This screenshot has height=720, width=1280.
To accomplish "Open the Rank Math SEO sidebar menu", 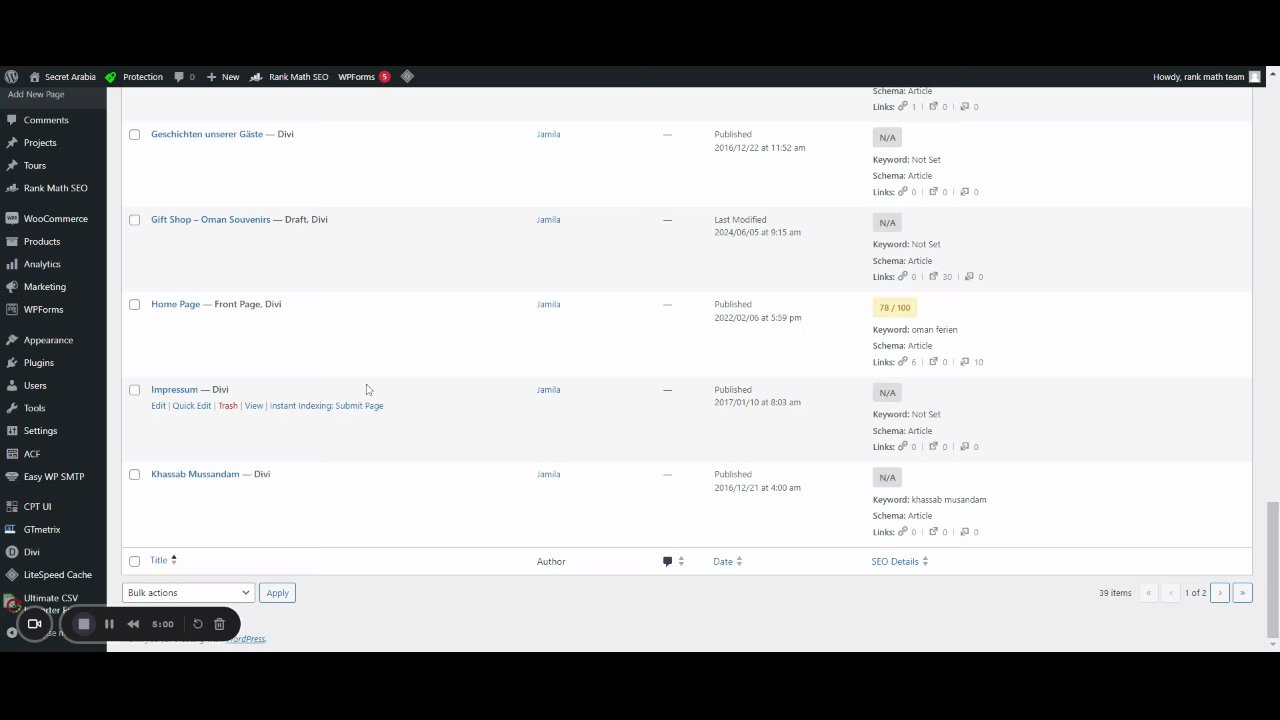I will 53,188.
